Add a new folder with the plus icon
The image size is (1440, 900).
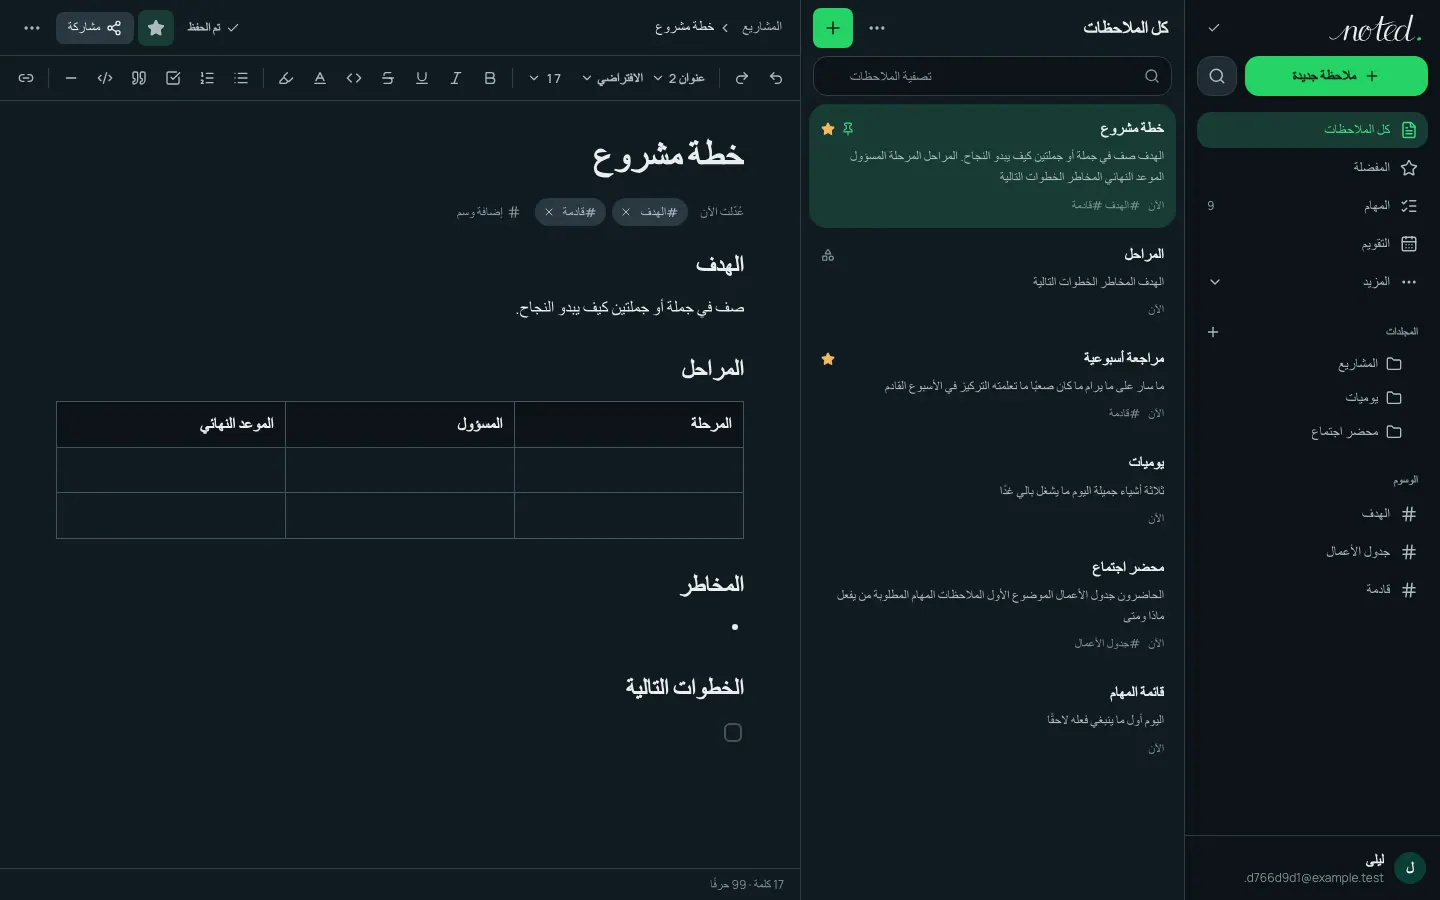coord(1213,332)
